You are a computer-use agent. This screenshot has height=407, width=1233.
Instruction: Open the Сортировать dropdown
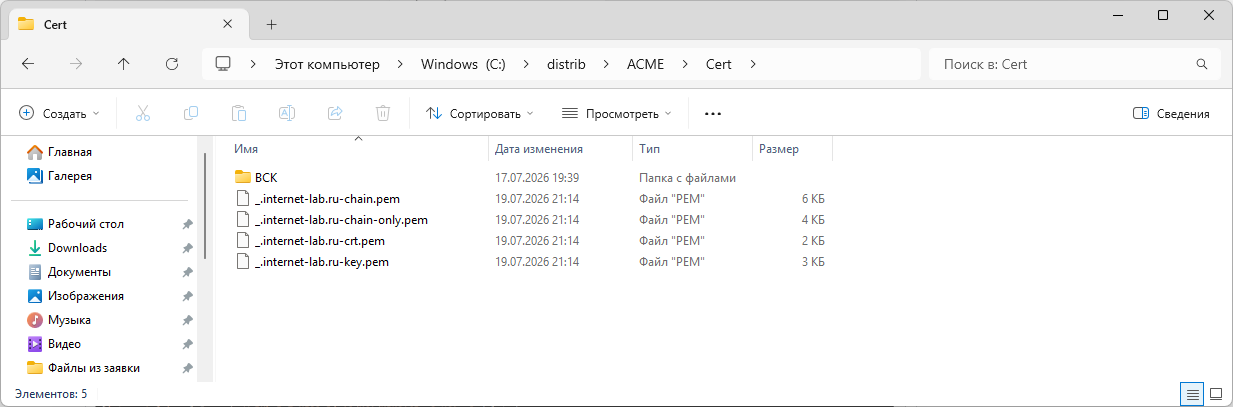point(480,113)
